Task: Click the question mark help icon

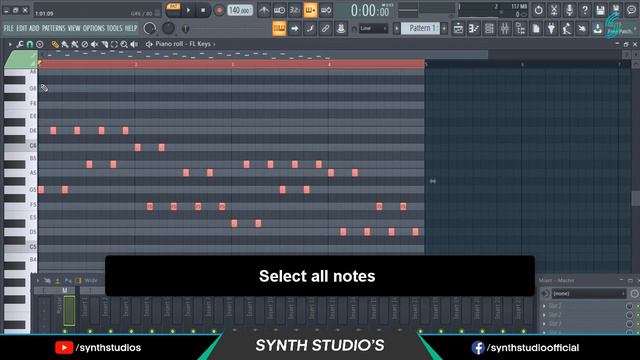Action: coord(585,10)
